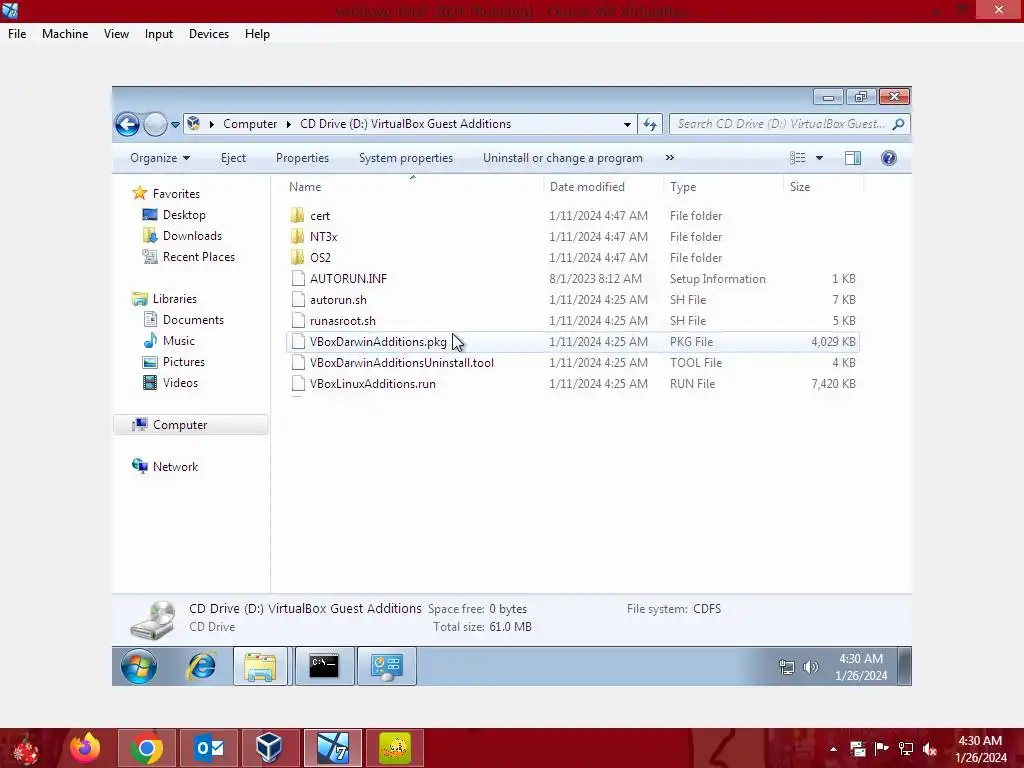Open Google Chrome from host taskbar

click(146, 748)
